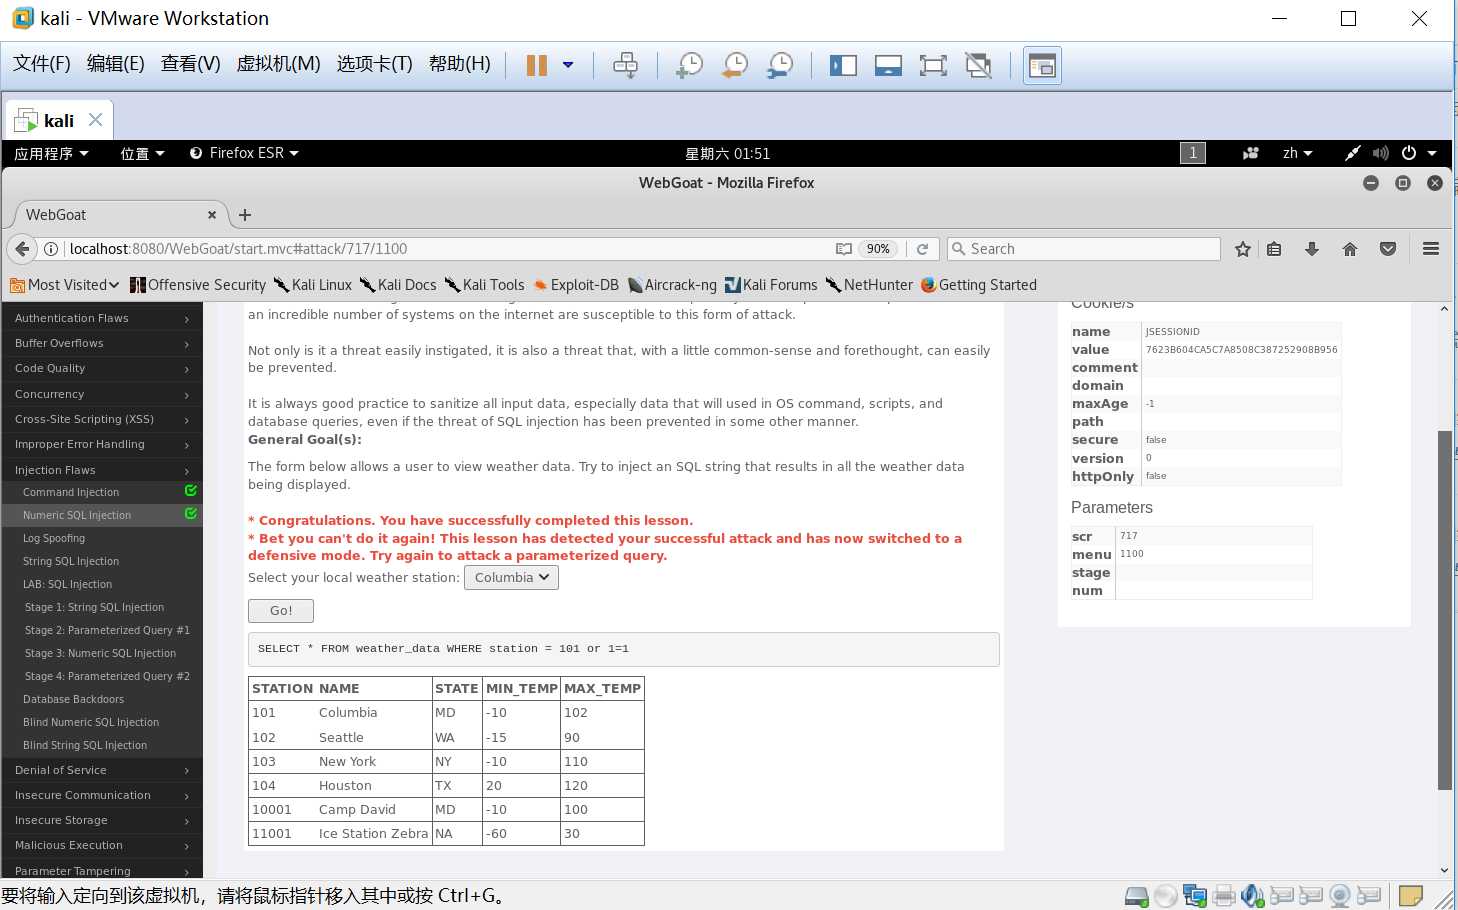Image resolution: width=1458 pixels, height=910 pixels.
Task: Open the power options dropdown arrow
Action: click(568, 66)
